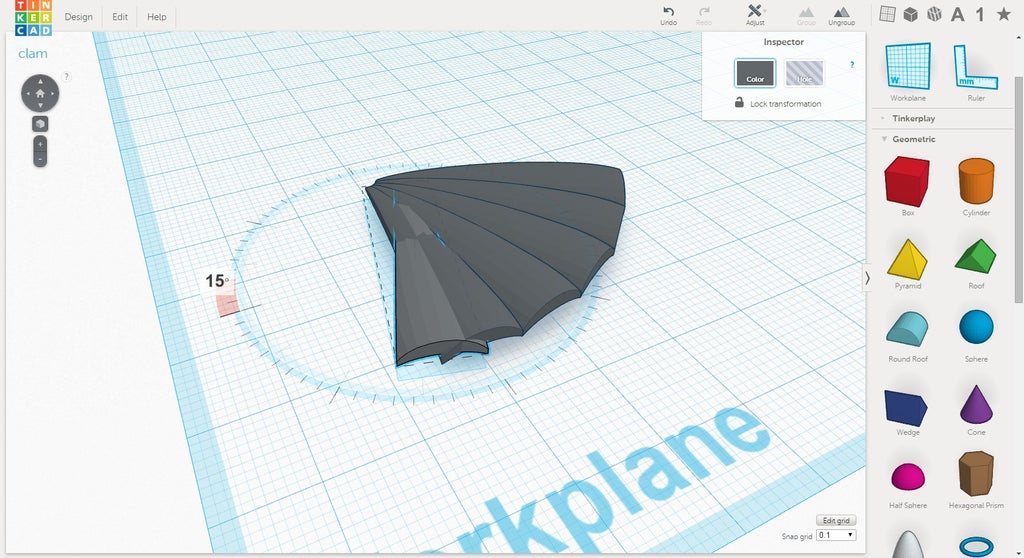1024x558 pixels.
Task: Click the Redo button
Action: click(x=704, y=16)
